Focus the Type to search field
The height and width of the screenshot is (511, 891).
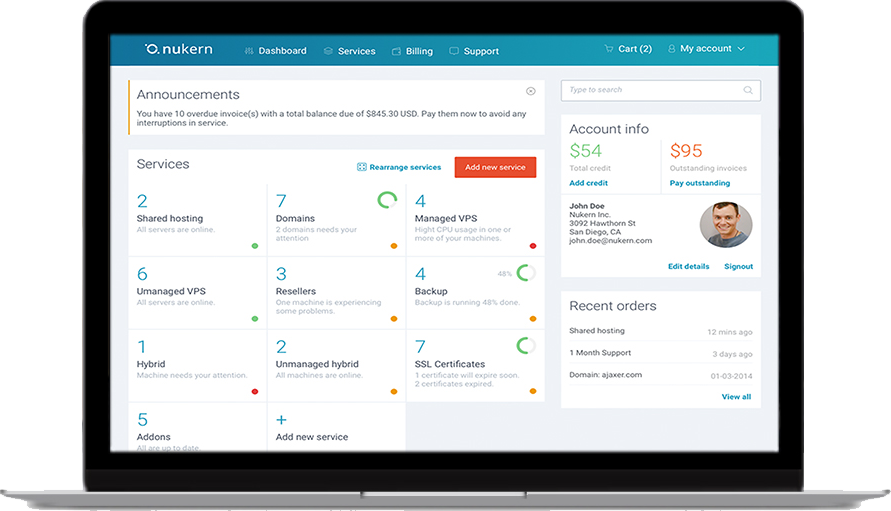[661, 90]
